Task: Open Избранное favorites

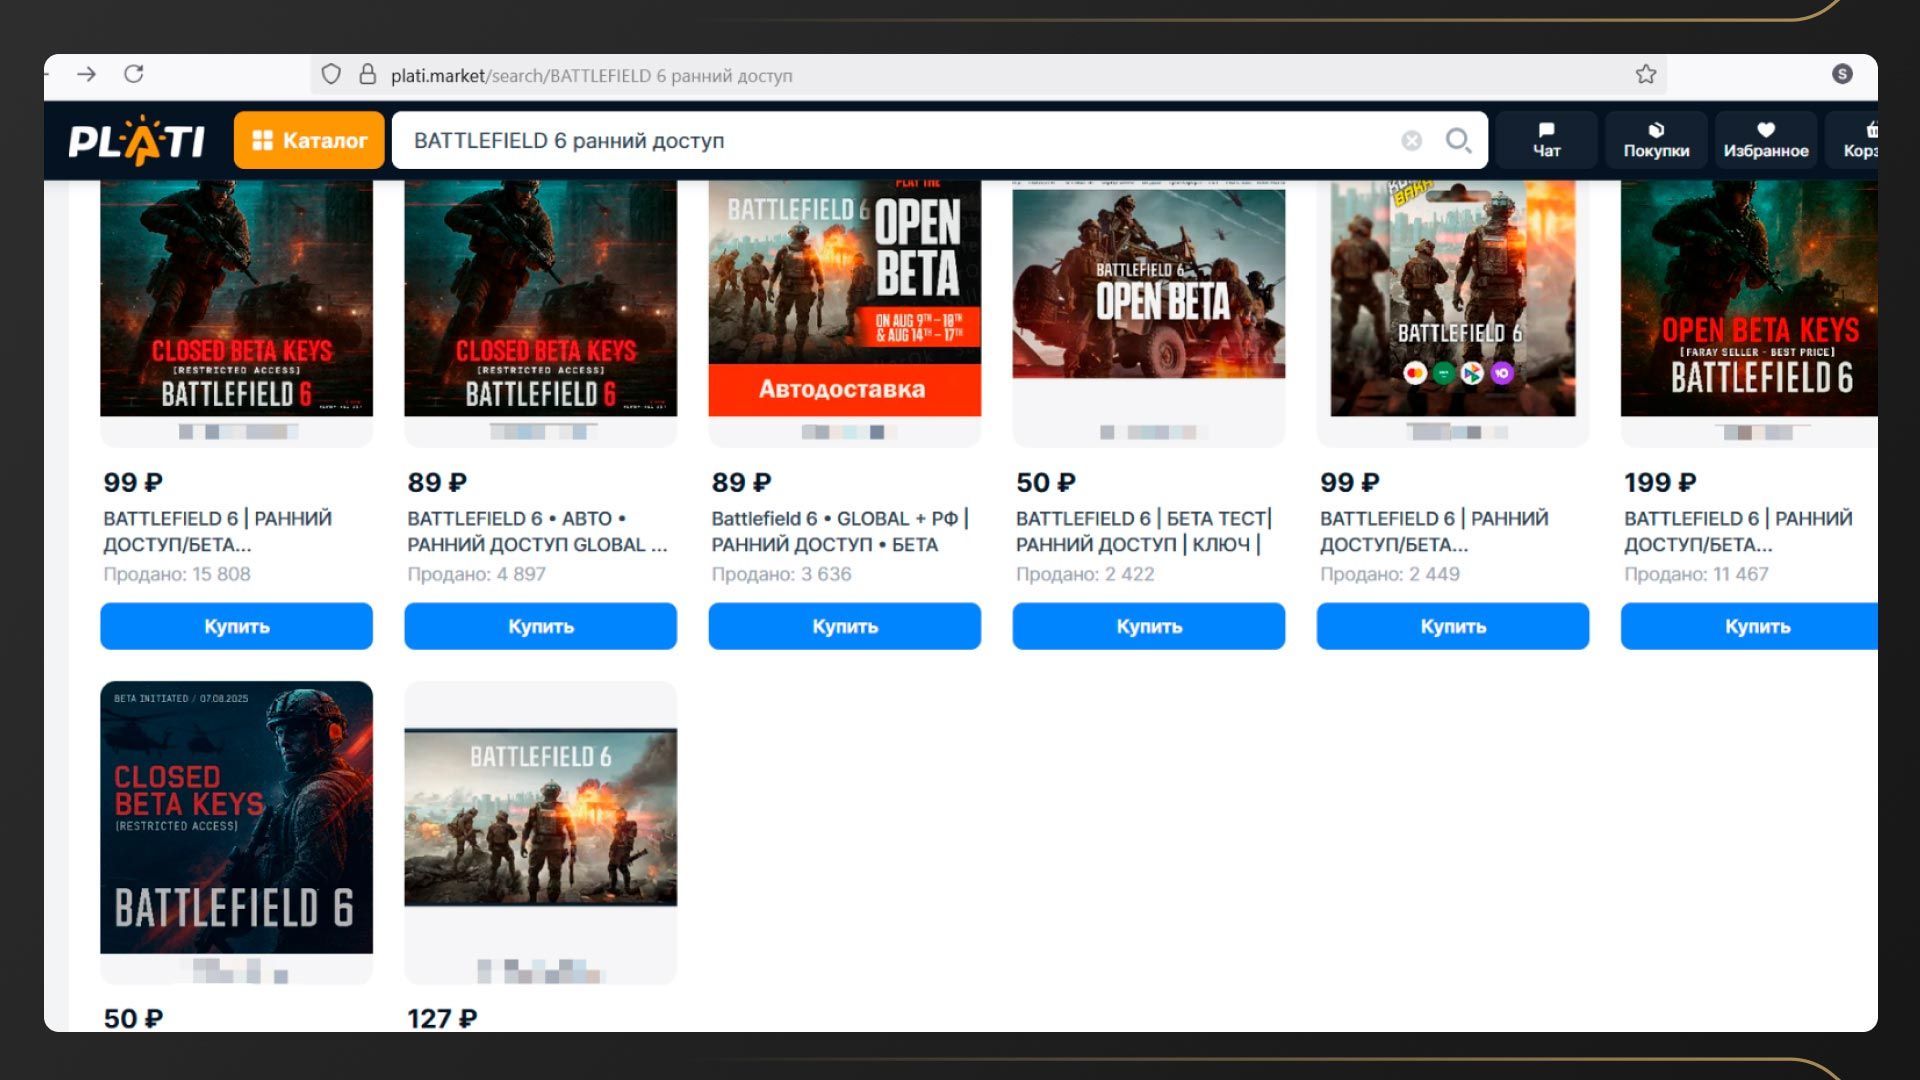Action: (x=1765, y=140)
